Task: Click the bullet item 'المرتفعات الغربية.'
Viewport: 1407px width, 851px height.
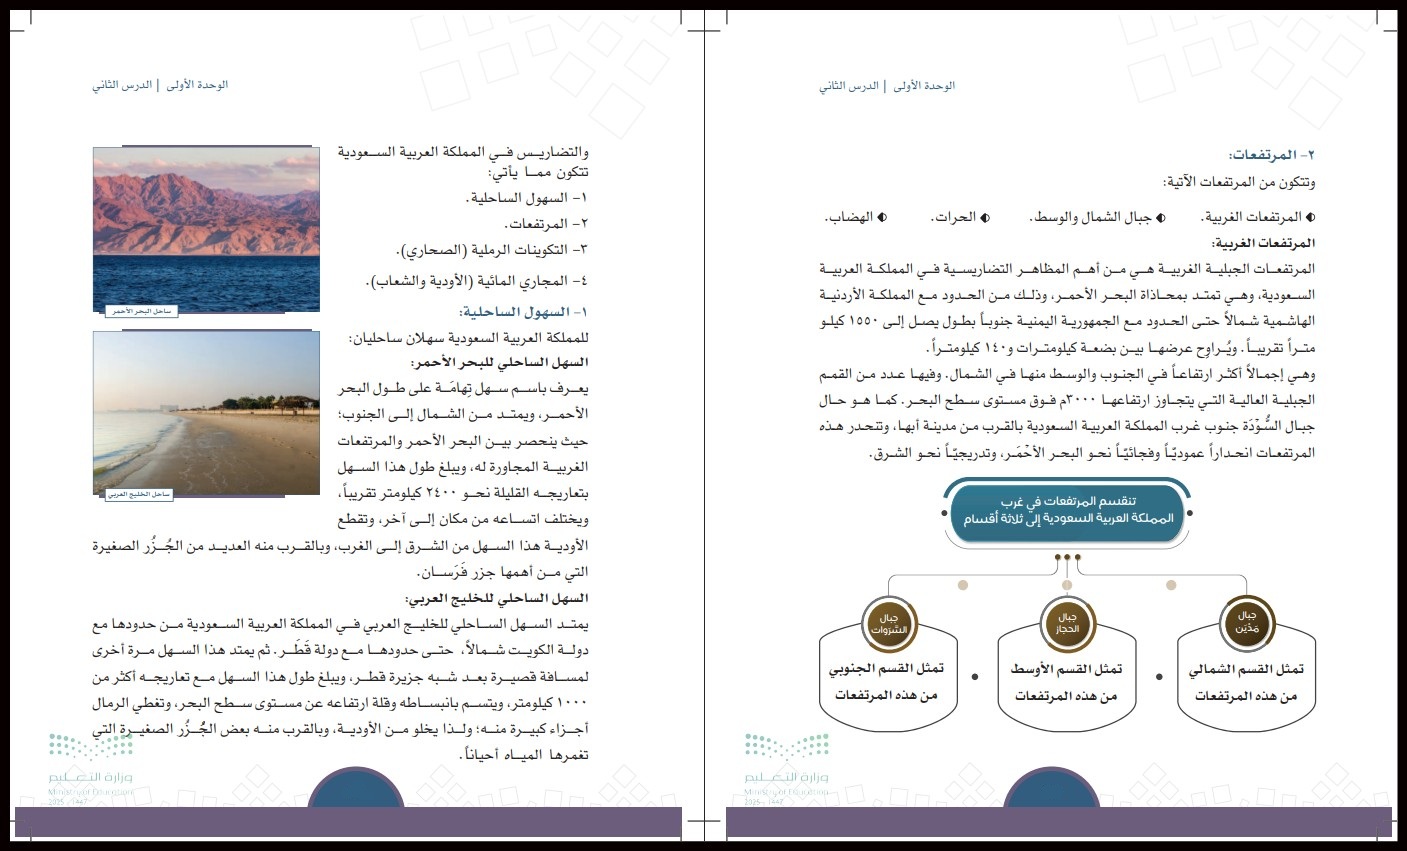Action: click(1251, 217)
